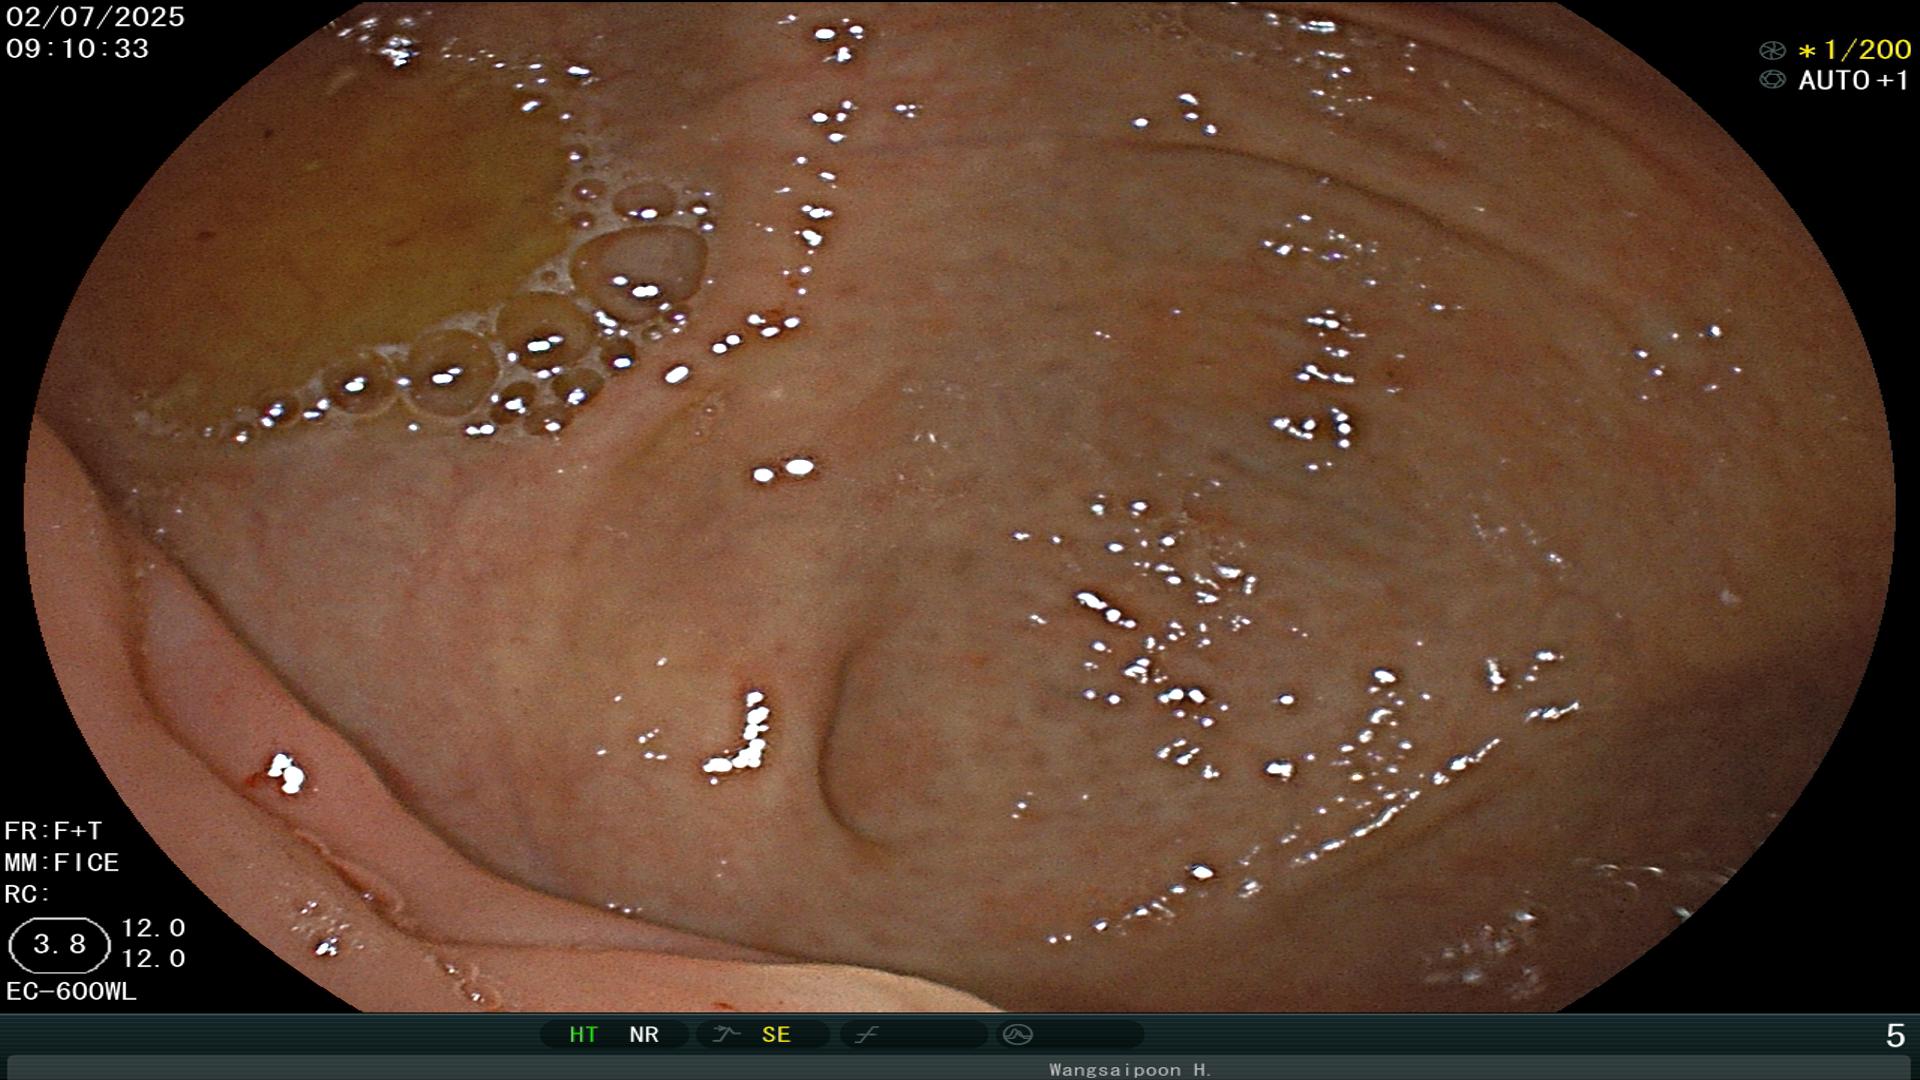Click the name Wangsaipoon H.

click(1130, 1069)
